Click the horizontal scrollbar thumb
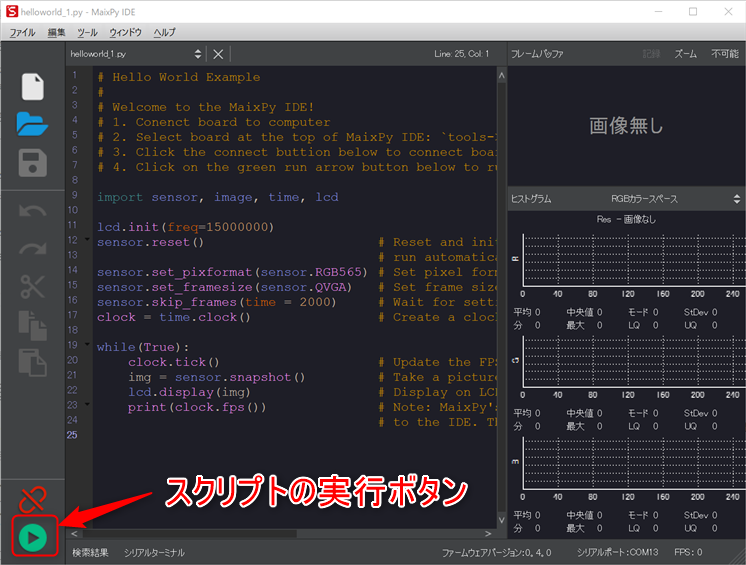The image size is (746, 565). tap(188, 534)
